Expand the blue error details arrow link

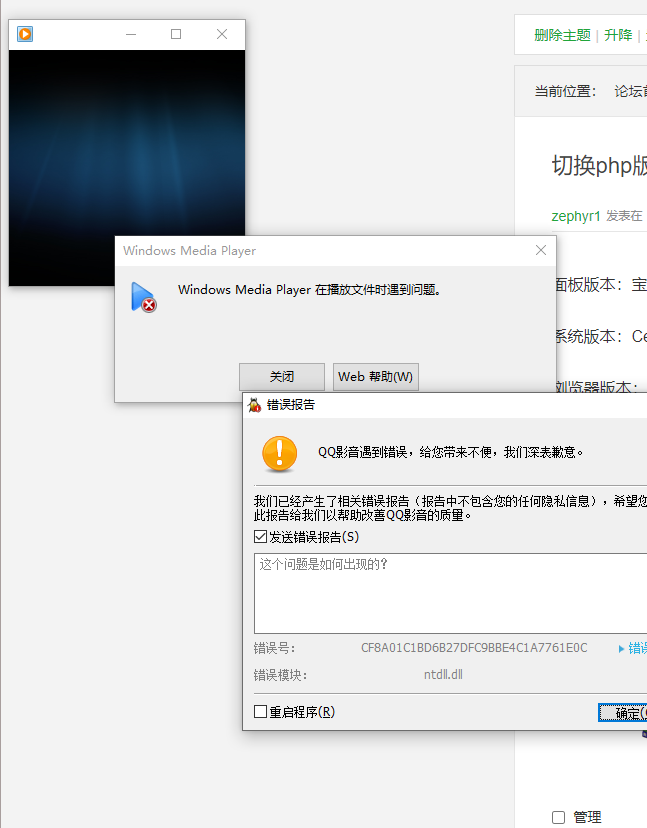633,648
